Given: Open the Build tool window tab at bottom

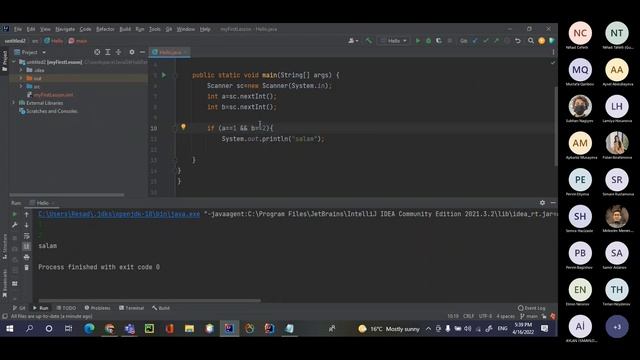Looking at the screenshot, I should [161, 308].
